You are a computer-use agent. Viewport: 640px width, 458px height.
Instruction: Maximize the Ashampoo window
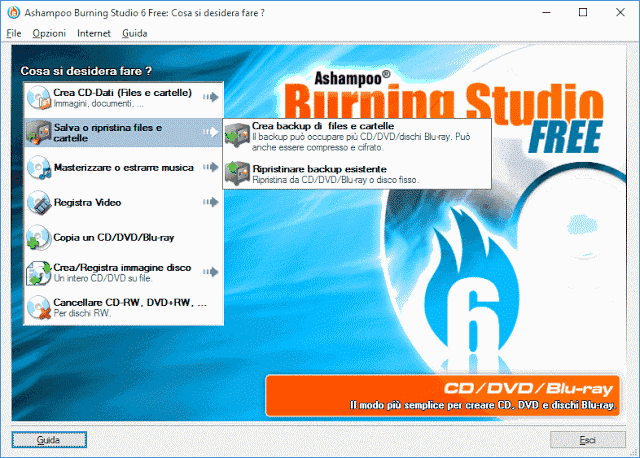click(x=583, y=13)
